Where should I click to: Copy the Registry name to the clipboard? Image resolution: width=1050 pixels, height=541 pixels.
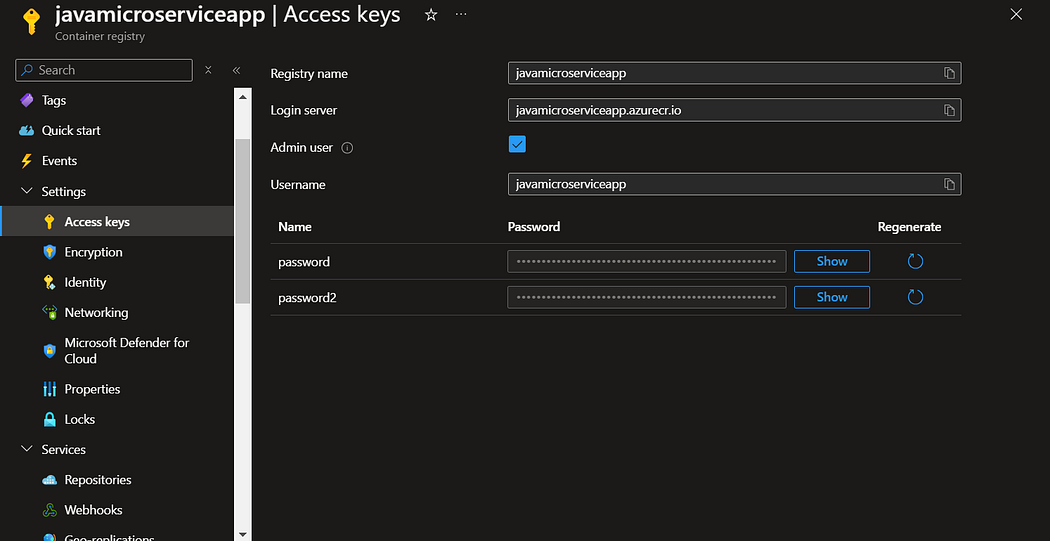tap(949, 74)
